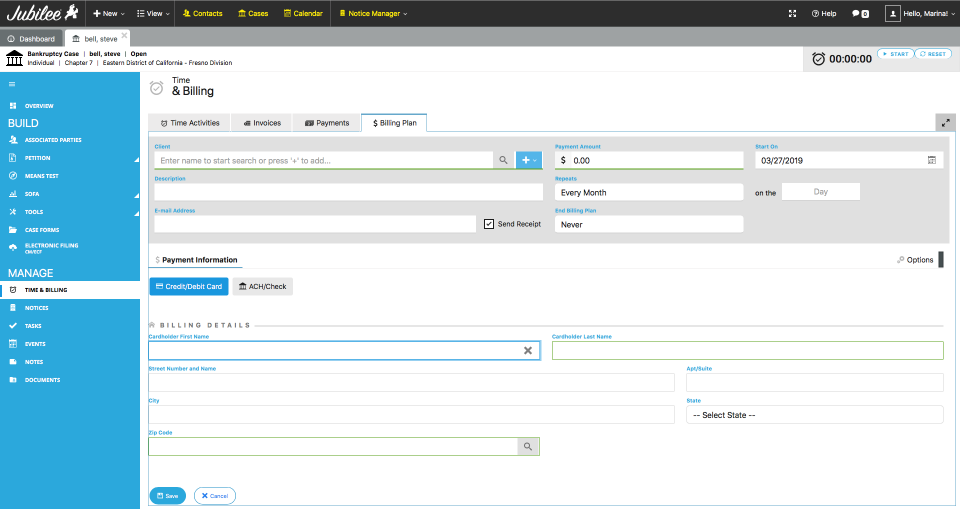
Task: Open the Select State dropdown
Action: (x=815, y=415)
